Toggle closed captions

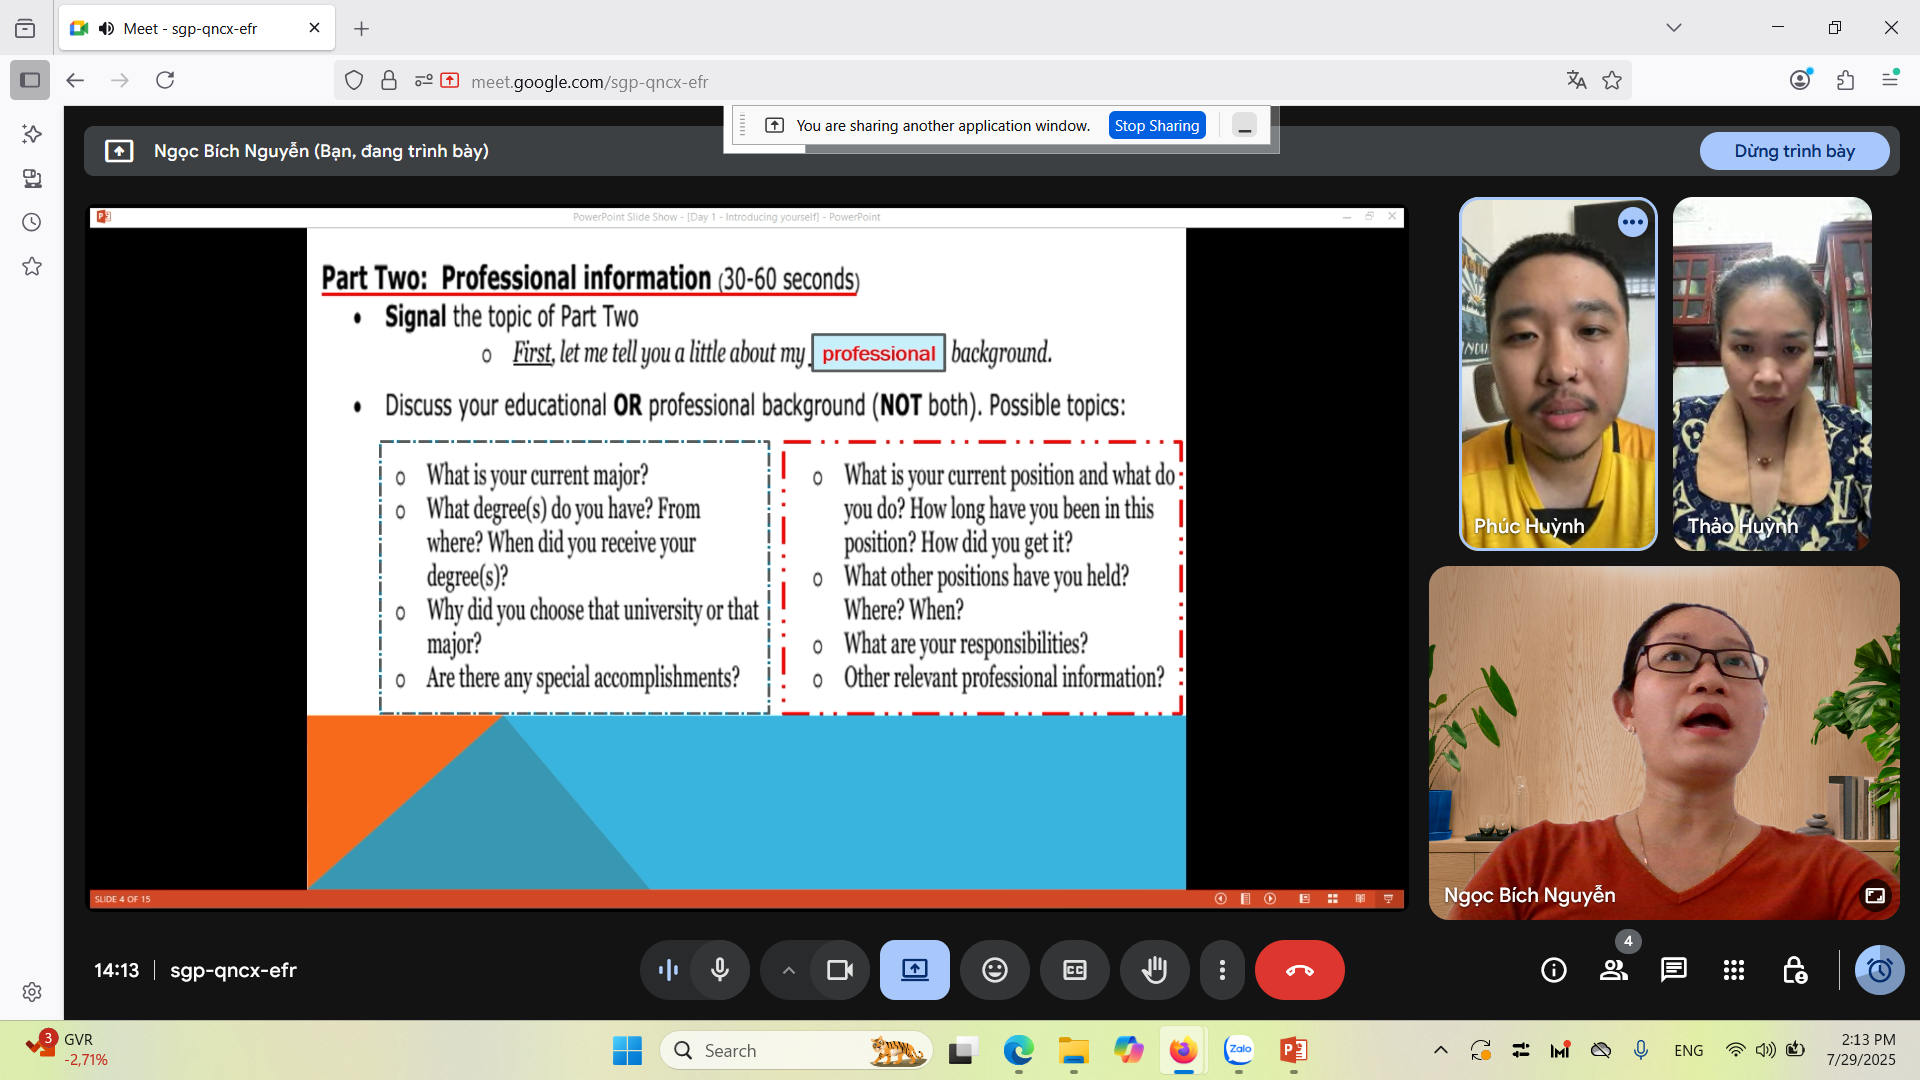[1074, 970]
